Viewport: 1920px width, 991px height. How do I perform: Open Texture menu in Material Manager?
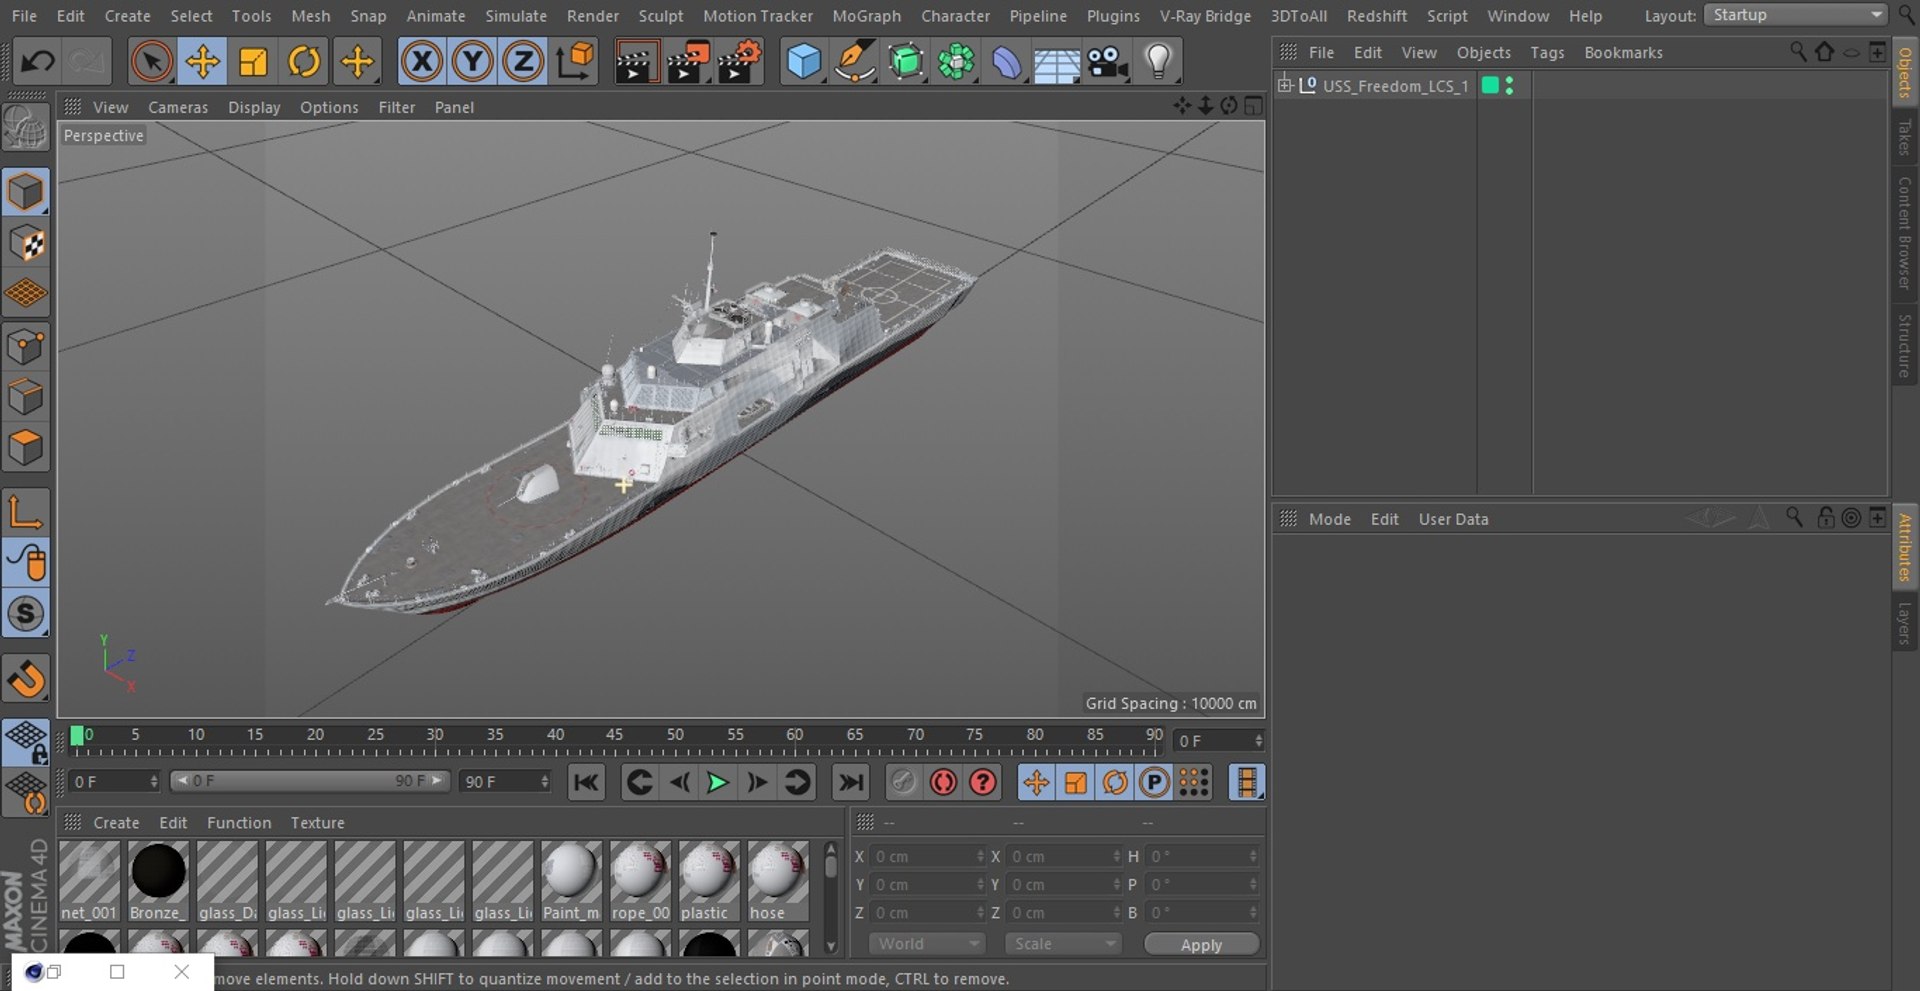[317, 822]
